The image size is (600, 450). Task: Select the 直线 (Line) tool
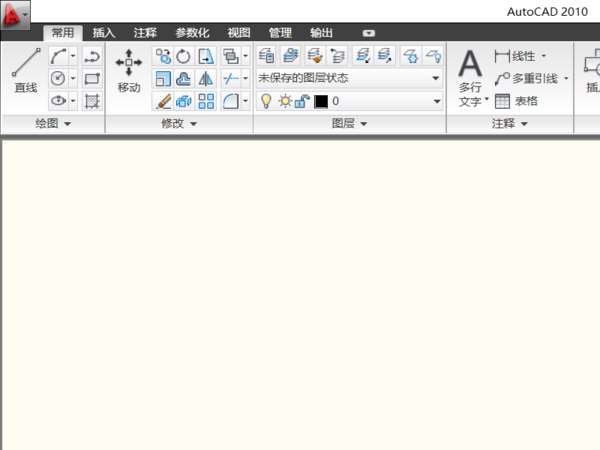point(26,71)
